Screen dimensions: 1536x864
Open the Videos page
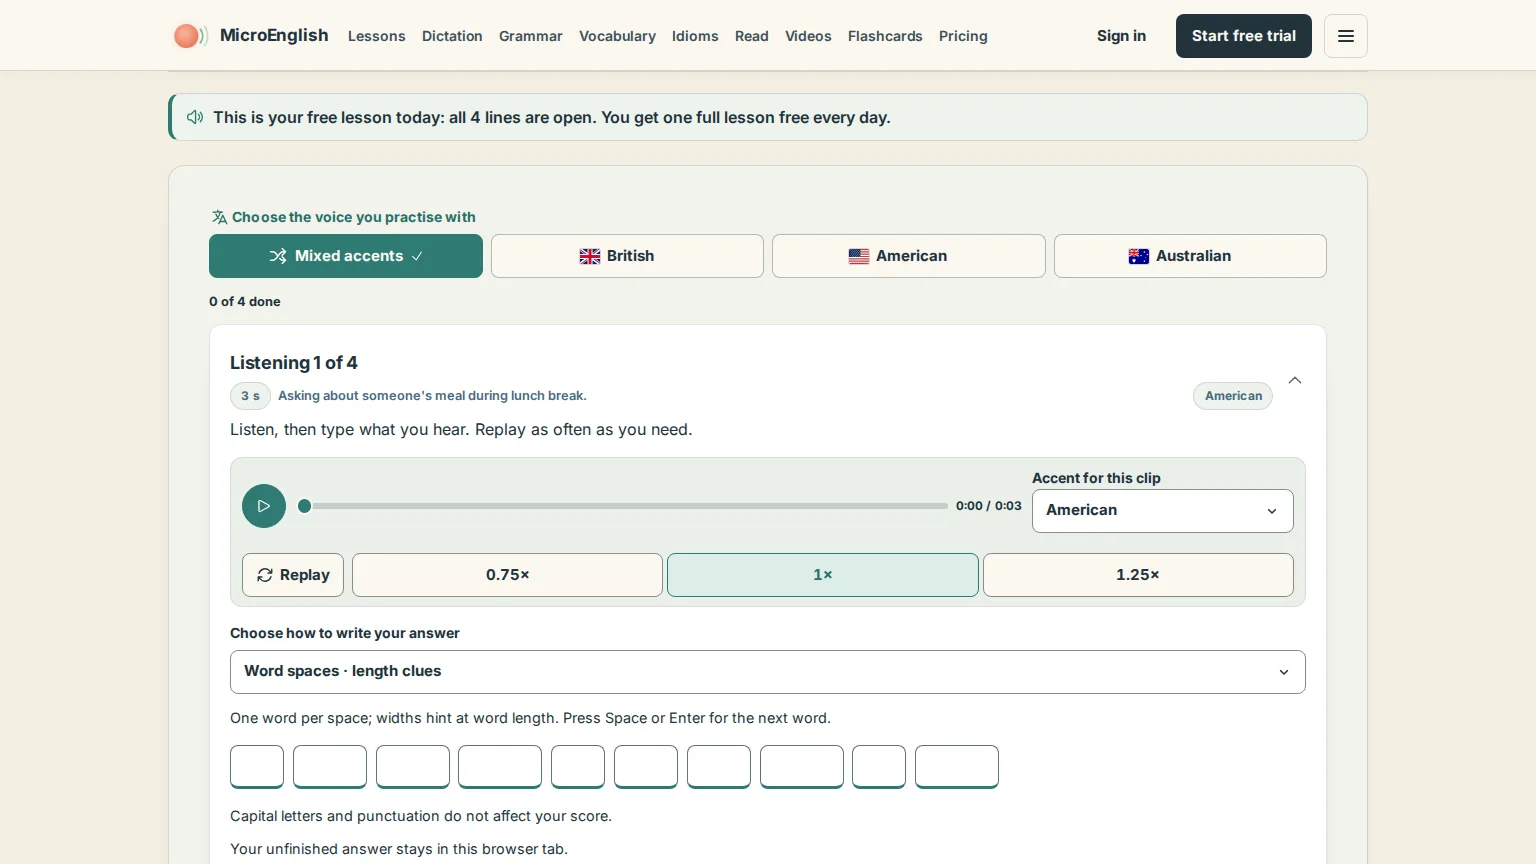point(808,36)
